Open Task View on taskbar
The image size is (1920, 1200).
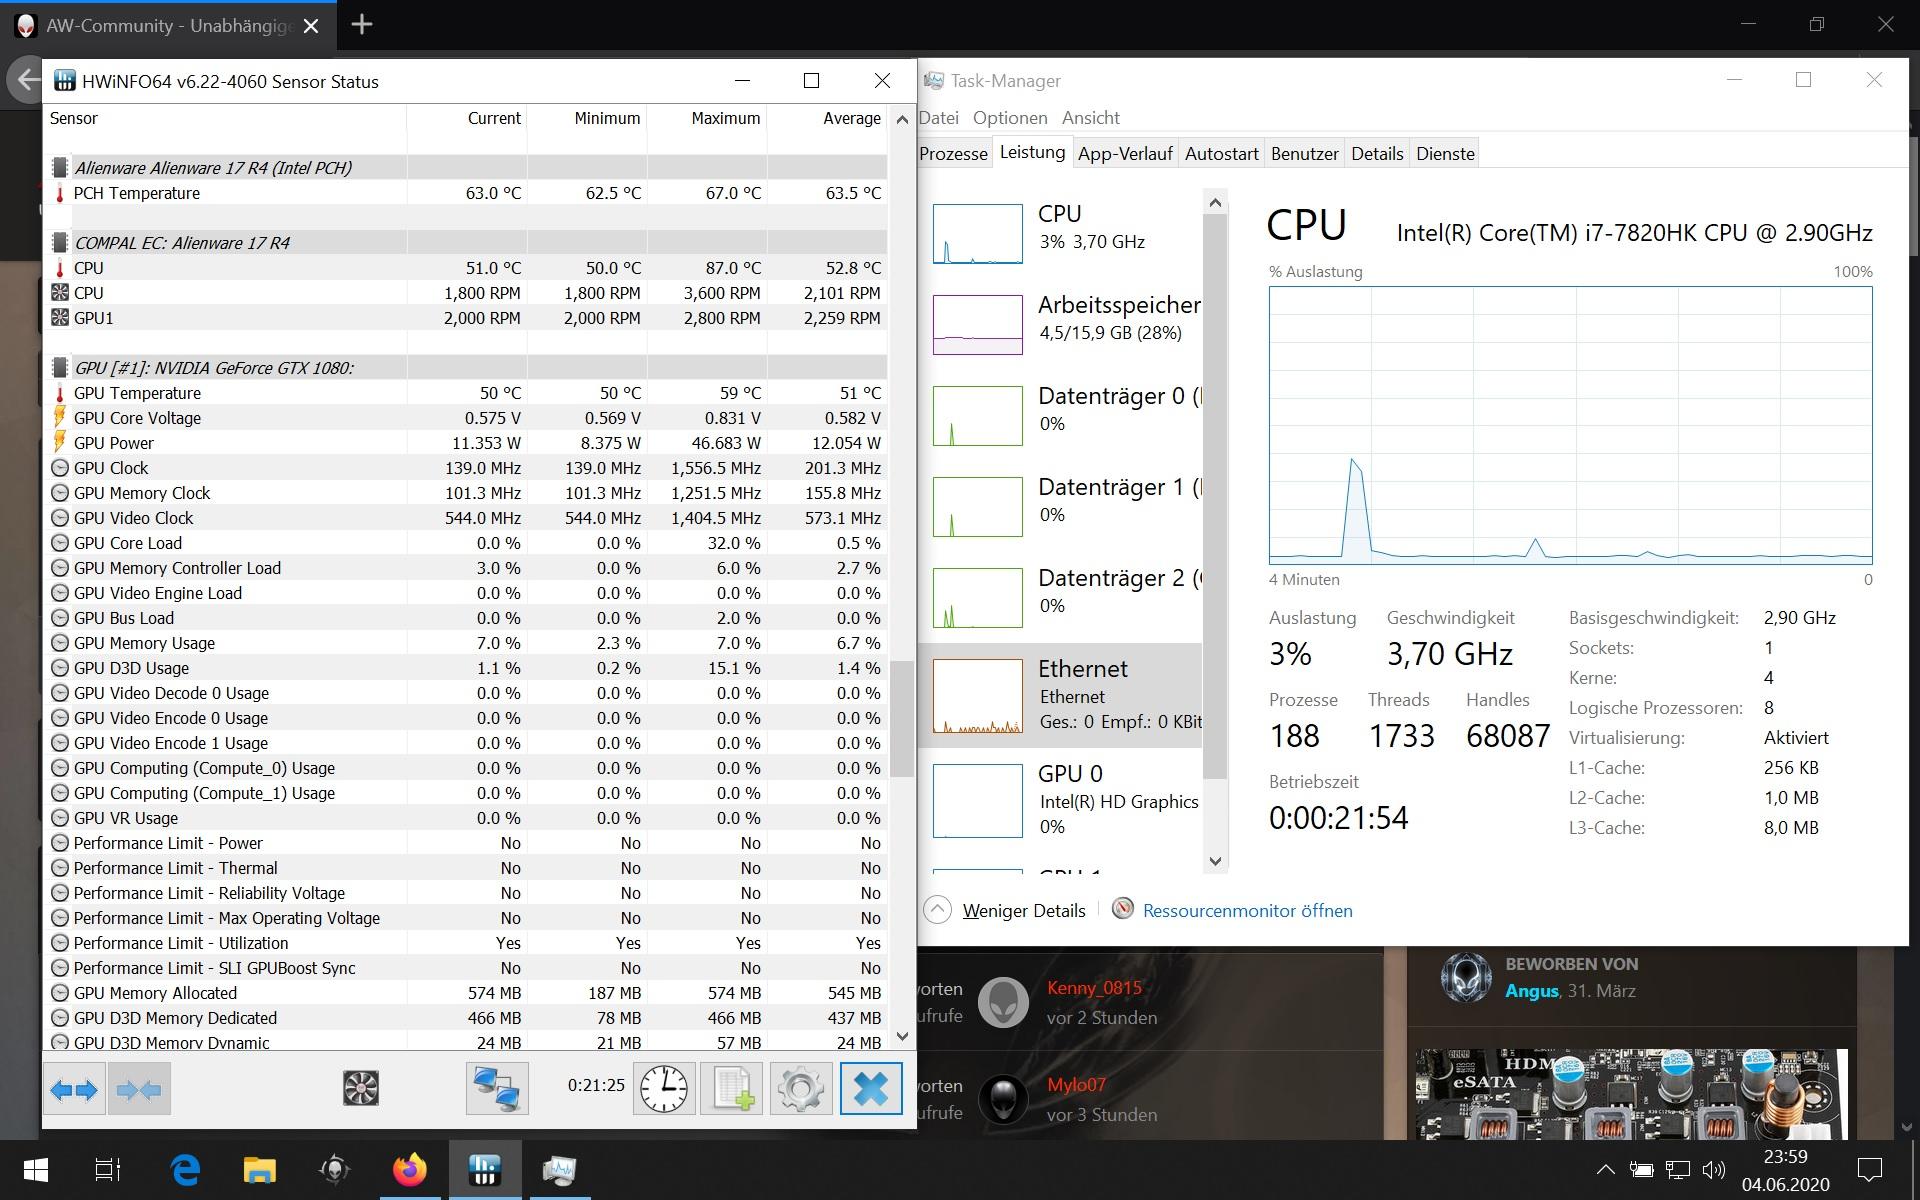108,1170
